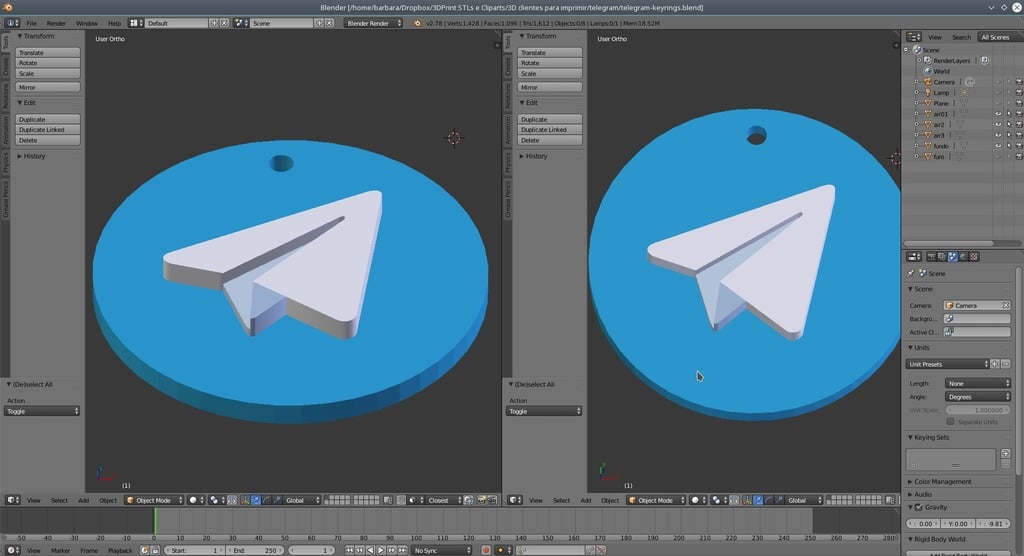Screen dimensions: 1024x556
Task: Open Global orientation dropdown in left viewport
Action: tap(302, 500)
